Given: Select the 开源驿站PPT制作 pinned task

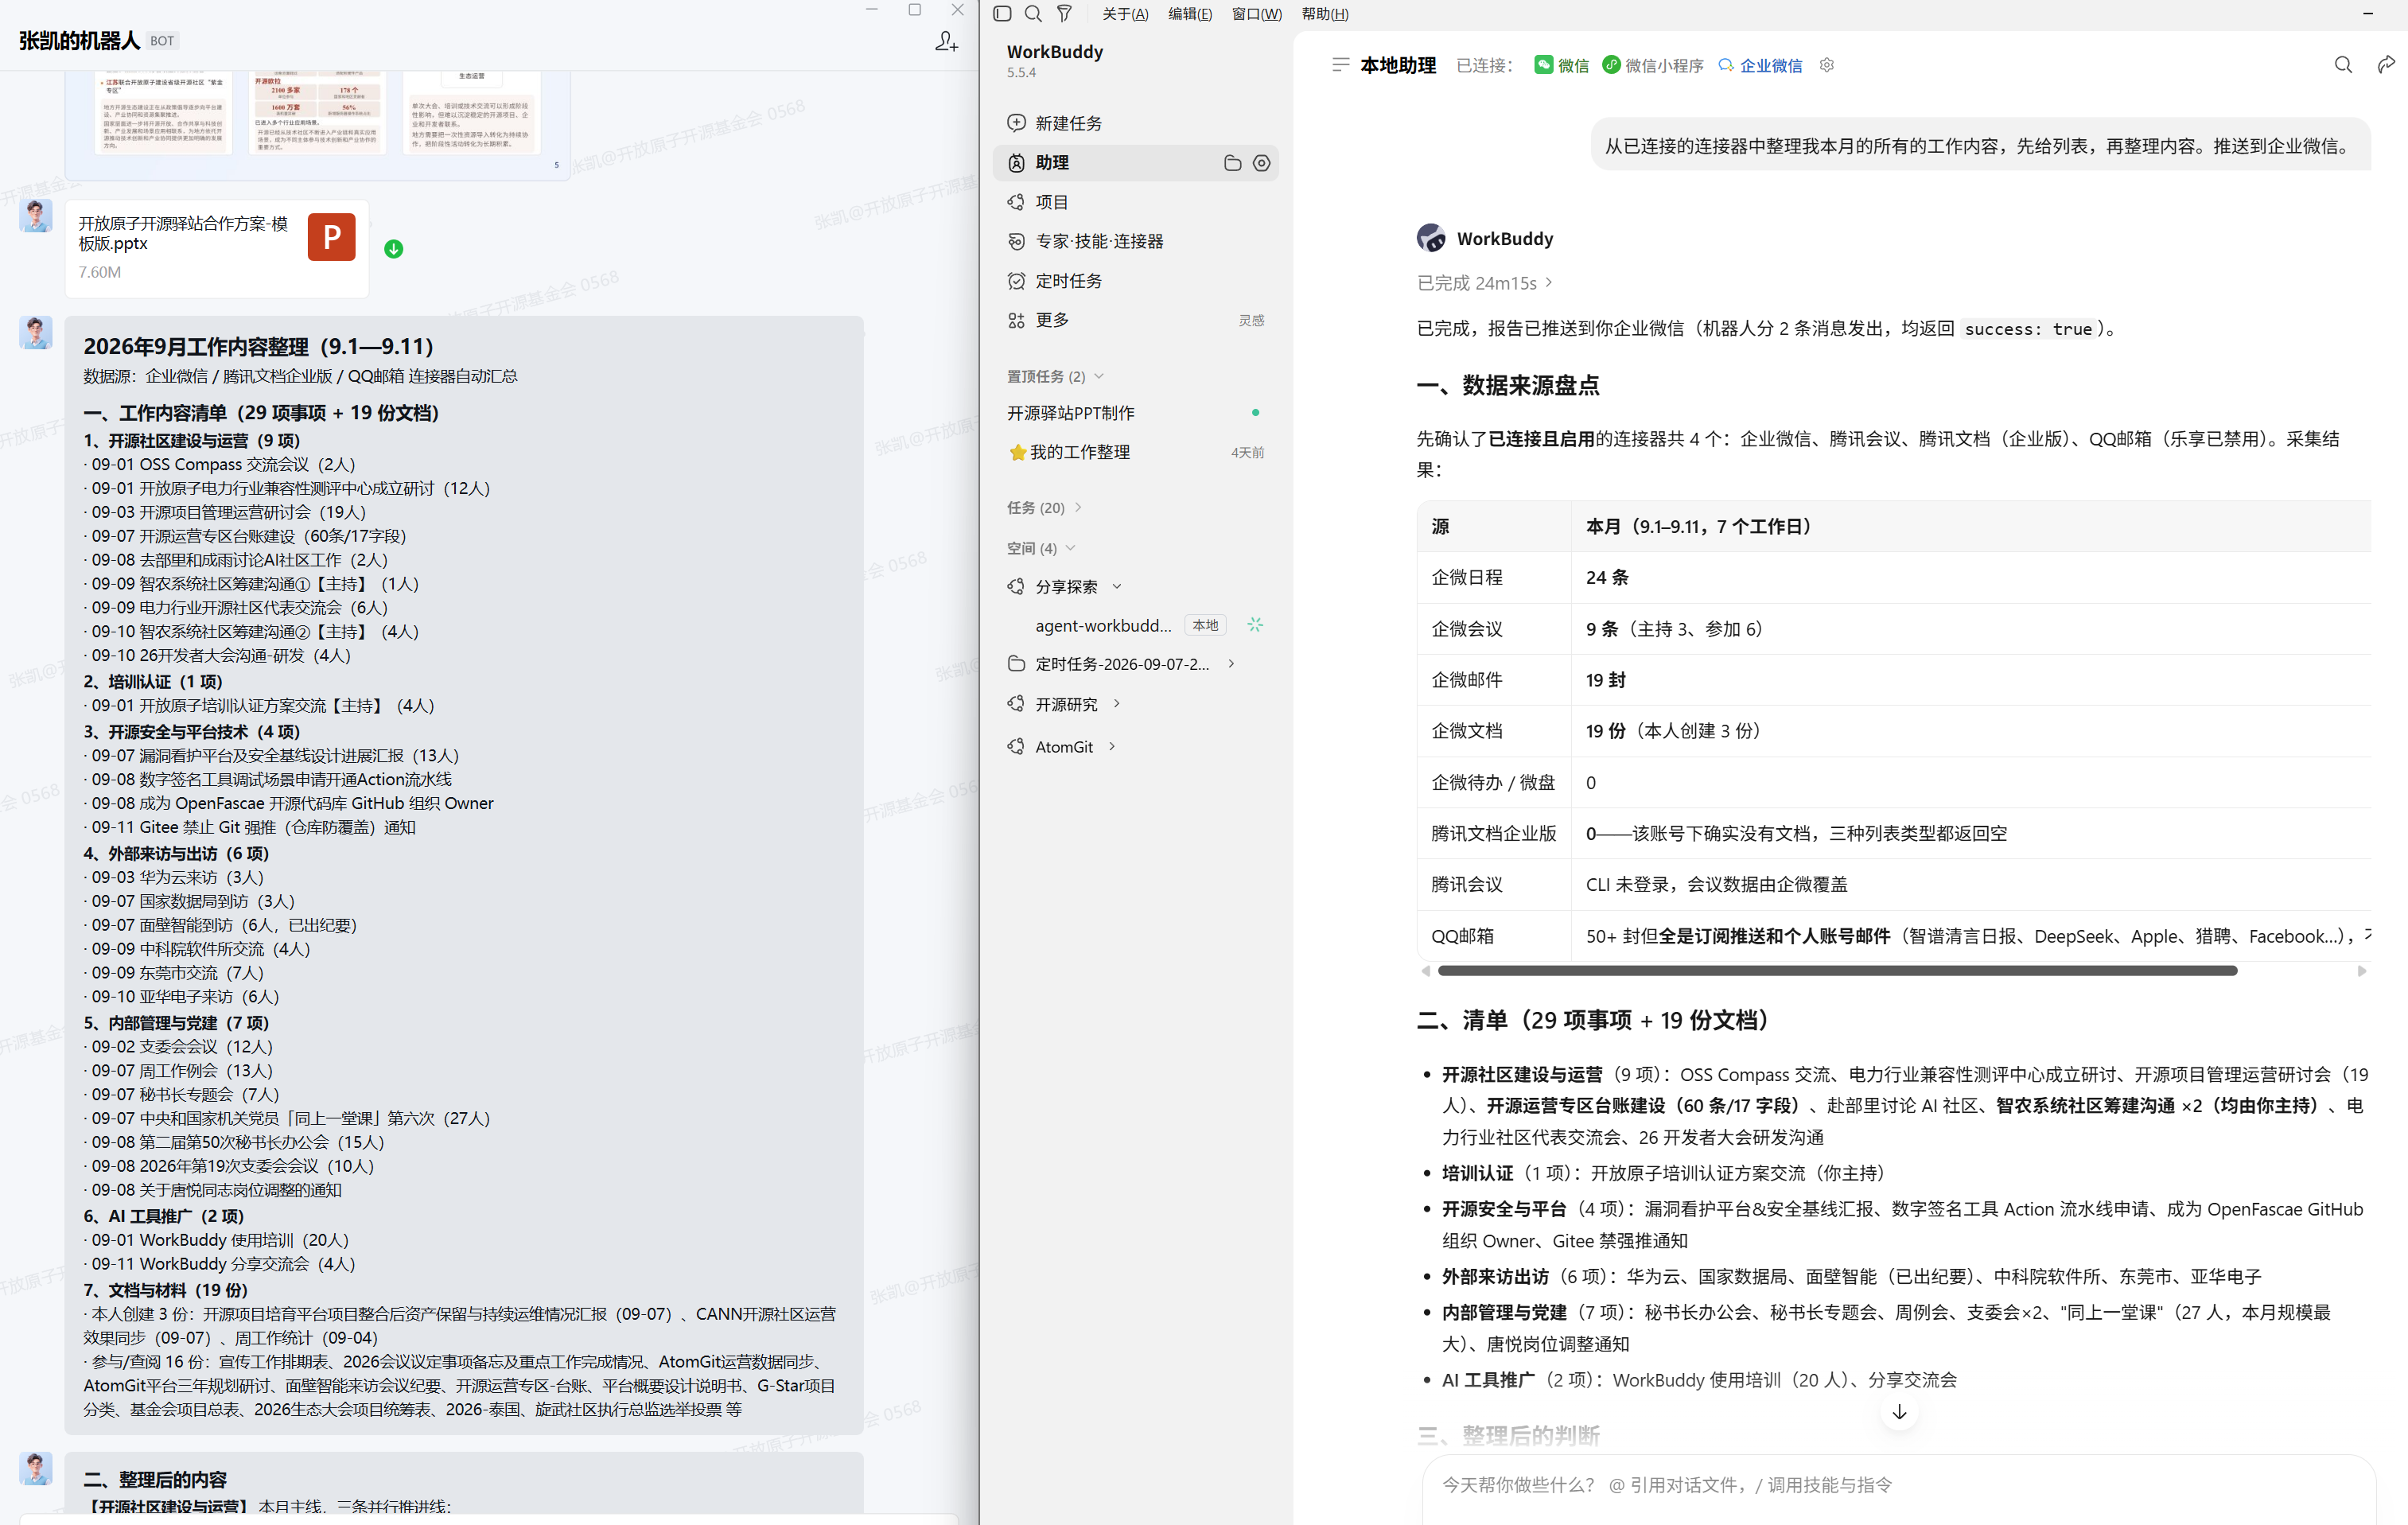Looking at the screenshot, I should click(x=1136, y=413).
